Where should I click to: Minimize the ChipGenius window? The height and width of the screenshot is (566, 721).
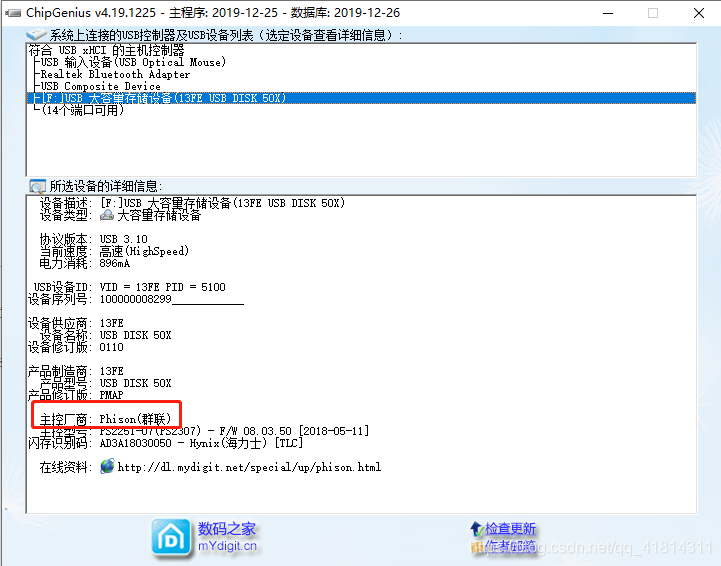[608, 13]
